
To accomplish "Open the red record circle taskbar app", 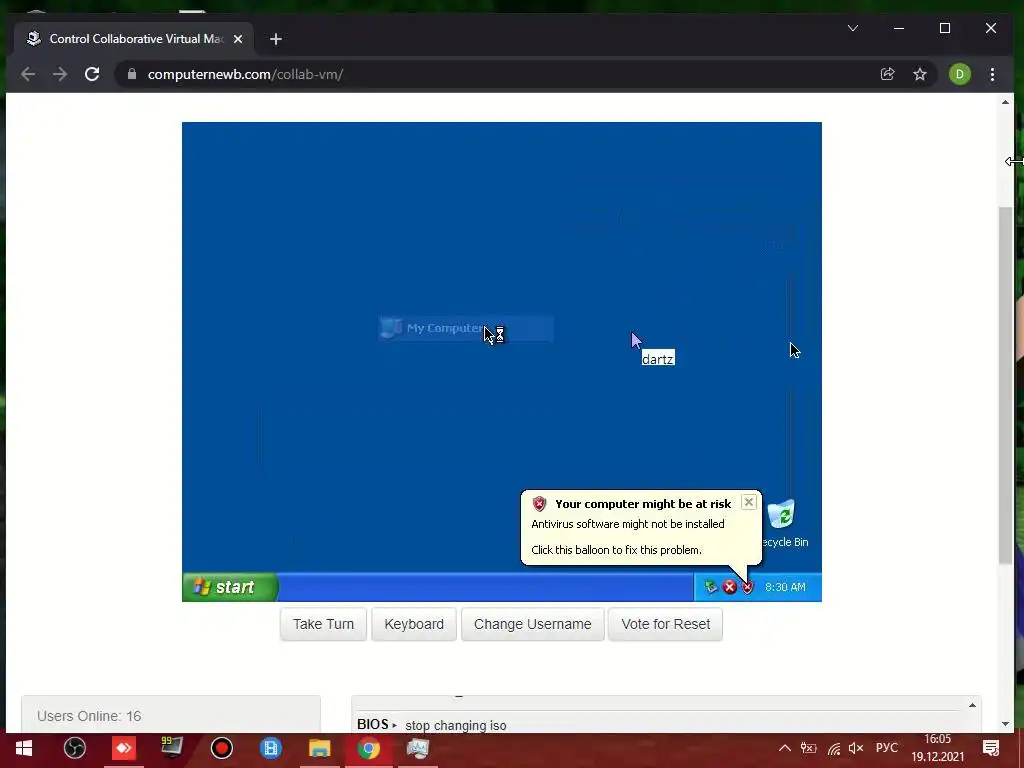I will 222,748.
